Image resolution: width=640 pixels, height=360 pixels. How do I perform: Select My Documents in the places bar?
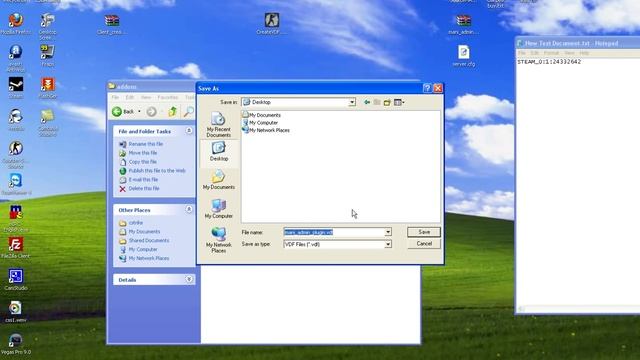pos(219,180)
